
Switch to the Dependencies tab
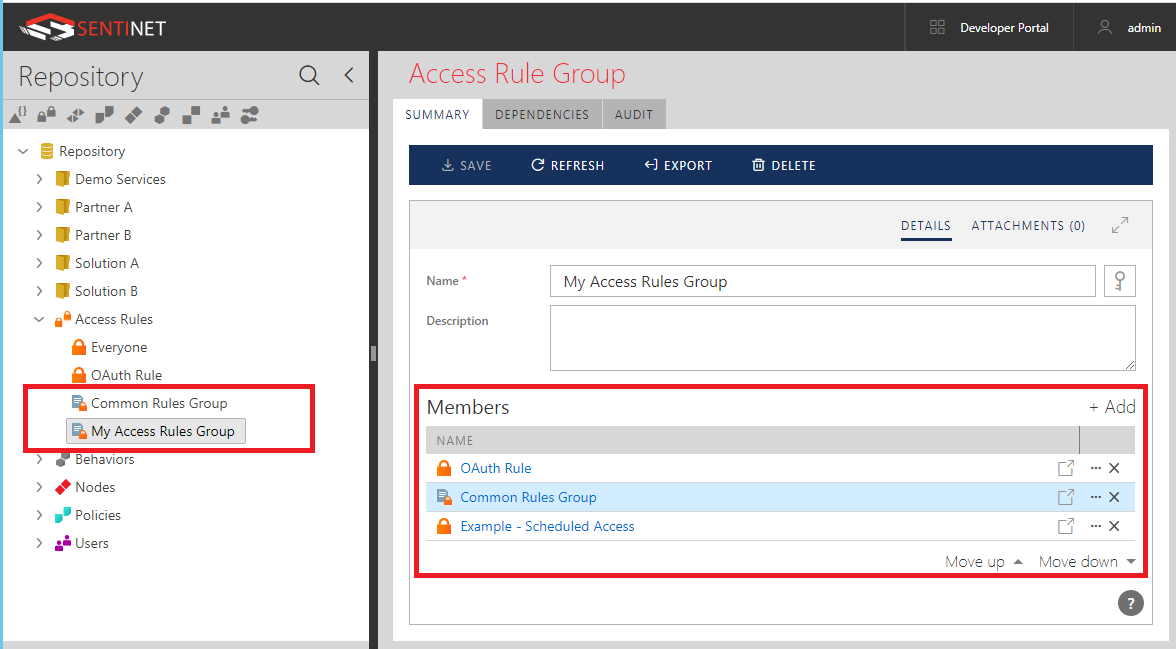point(542,115)
